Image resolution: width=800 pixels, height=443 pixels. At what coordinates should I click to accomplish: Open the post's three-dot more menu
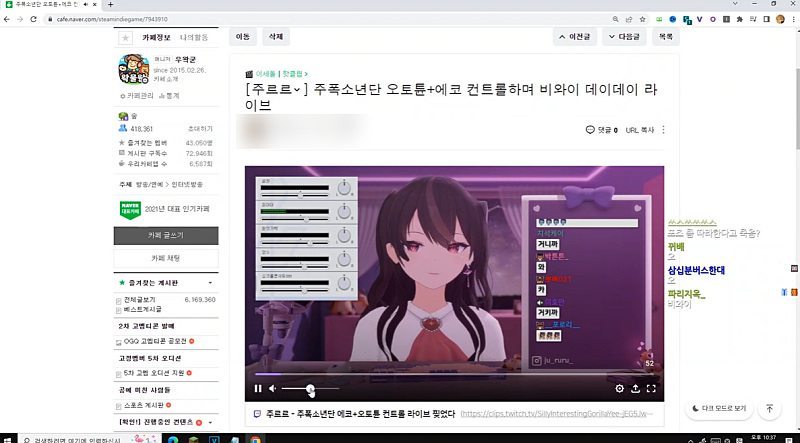(x=663, y=130)
